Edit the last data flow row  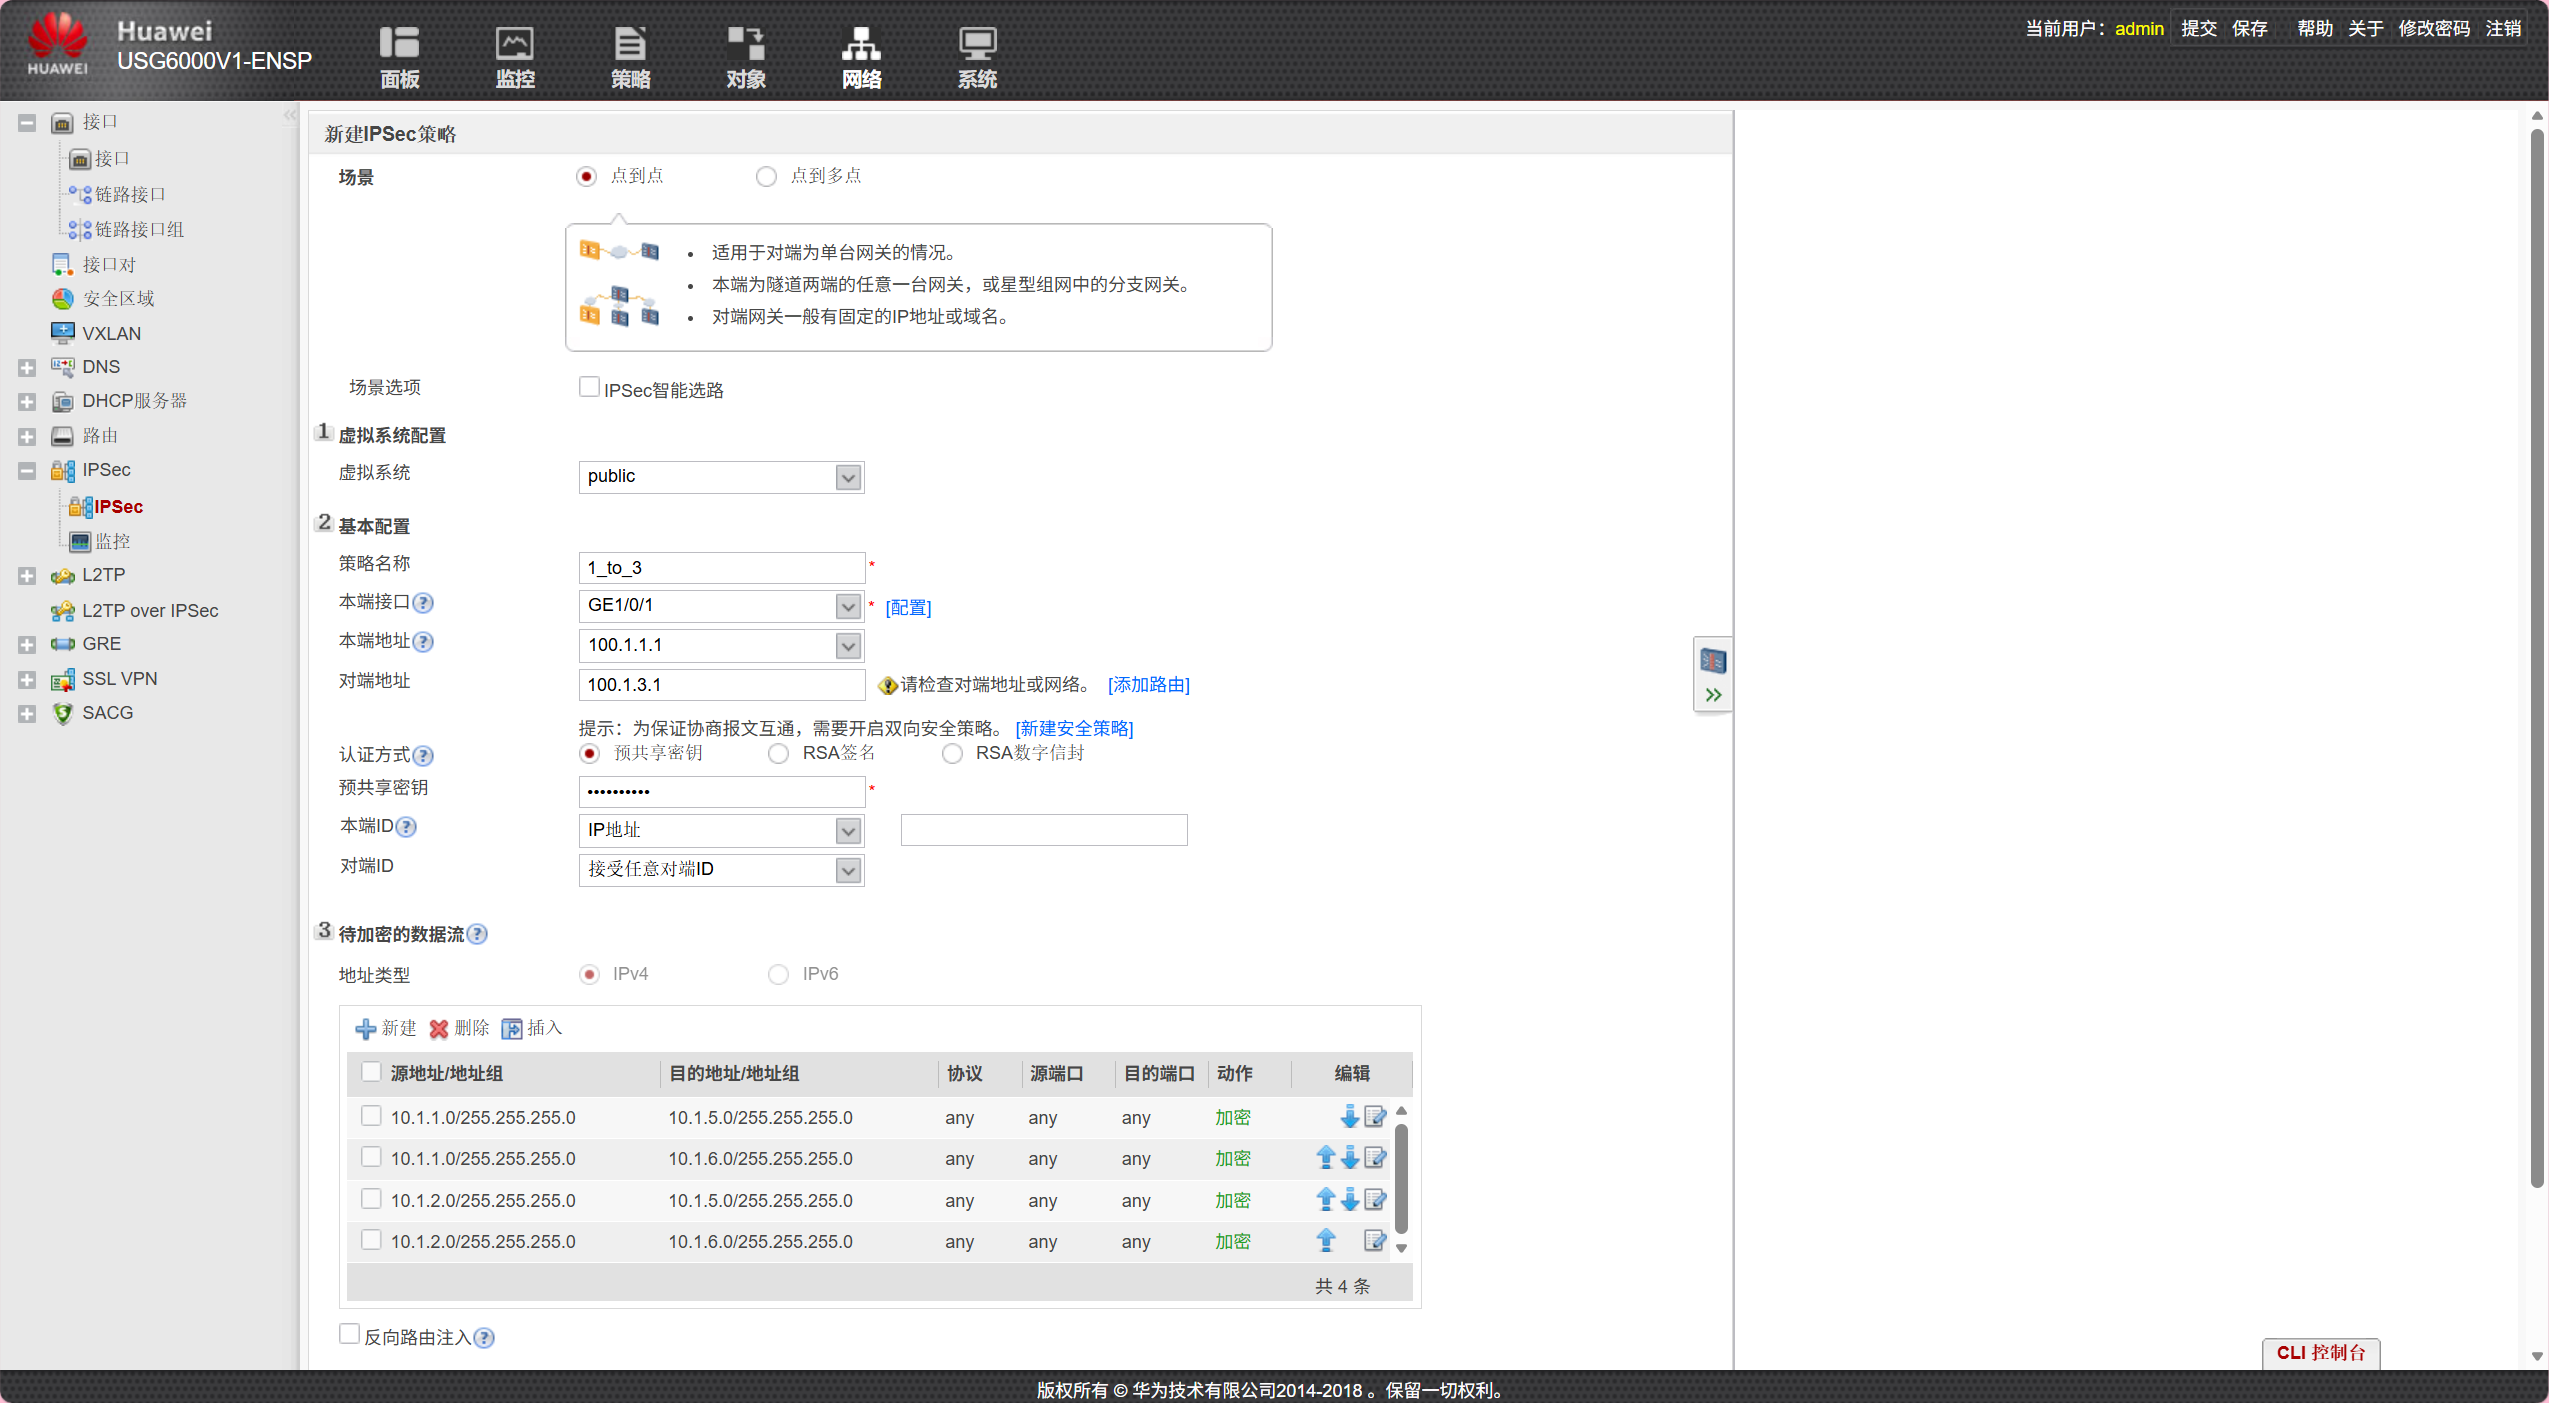1375,1241
